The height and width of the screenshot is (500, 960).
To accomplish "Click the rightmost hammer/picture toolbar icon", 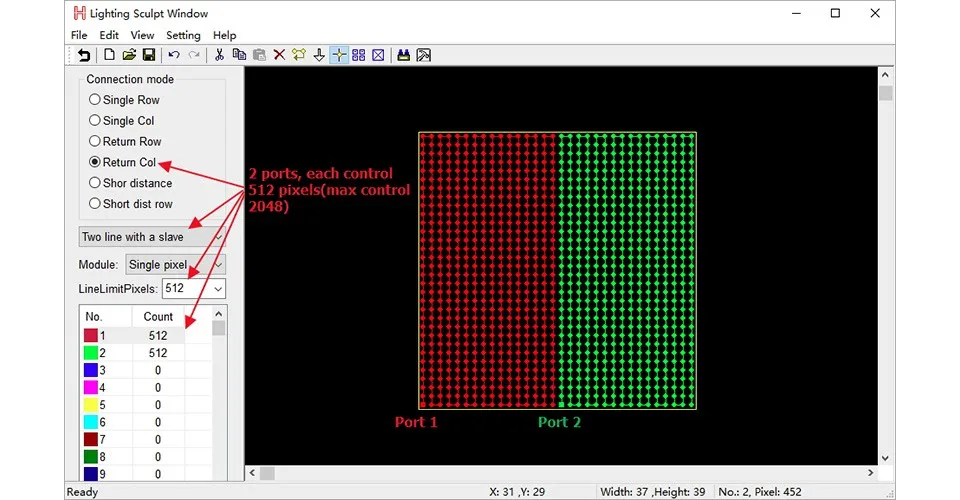I will tap(424, 55).
